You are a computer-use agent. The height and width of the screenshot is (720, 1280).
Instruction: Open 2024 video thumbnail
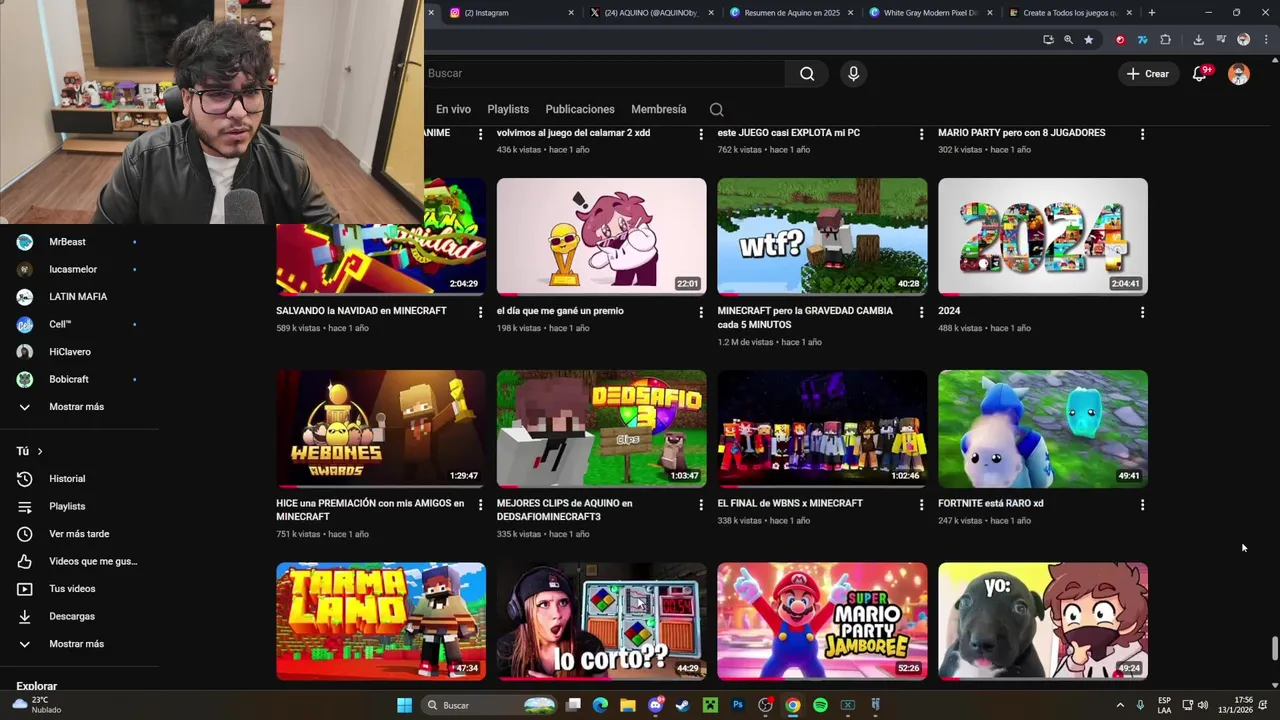point(1043,237)
